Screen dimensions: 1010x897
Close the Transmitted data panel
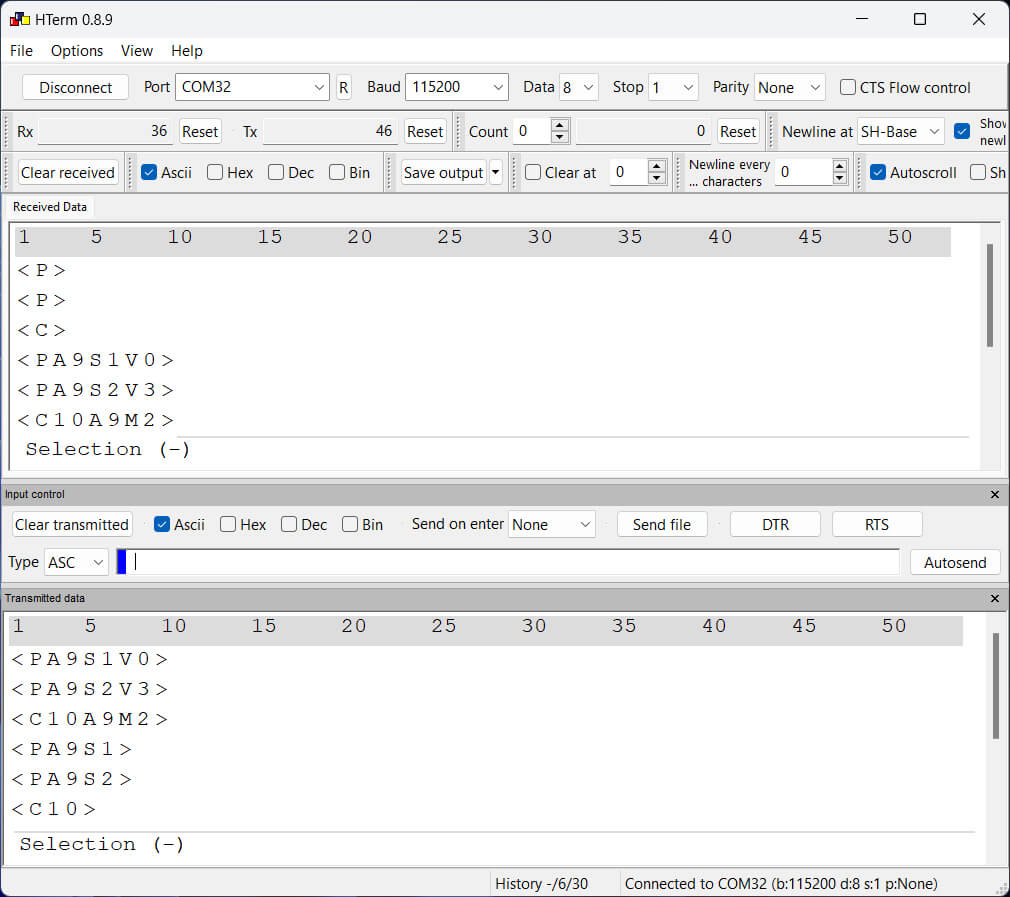pyautogui.click(x=994, y=598)
